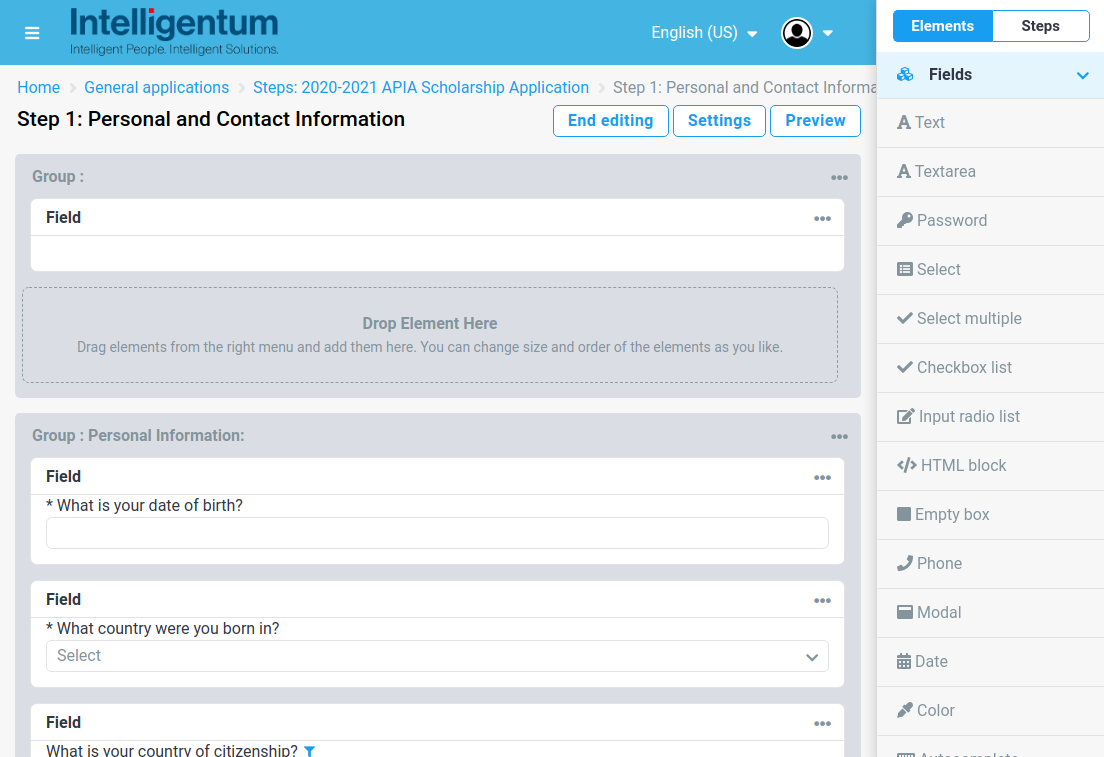The height and width of the screenshot is (757, 1104).
Task: Pick the Checkbox list checkmark icon
Action: 905,368
